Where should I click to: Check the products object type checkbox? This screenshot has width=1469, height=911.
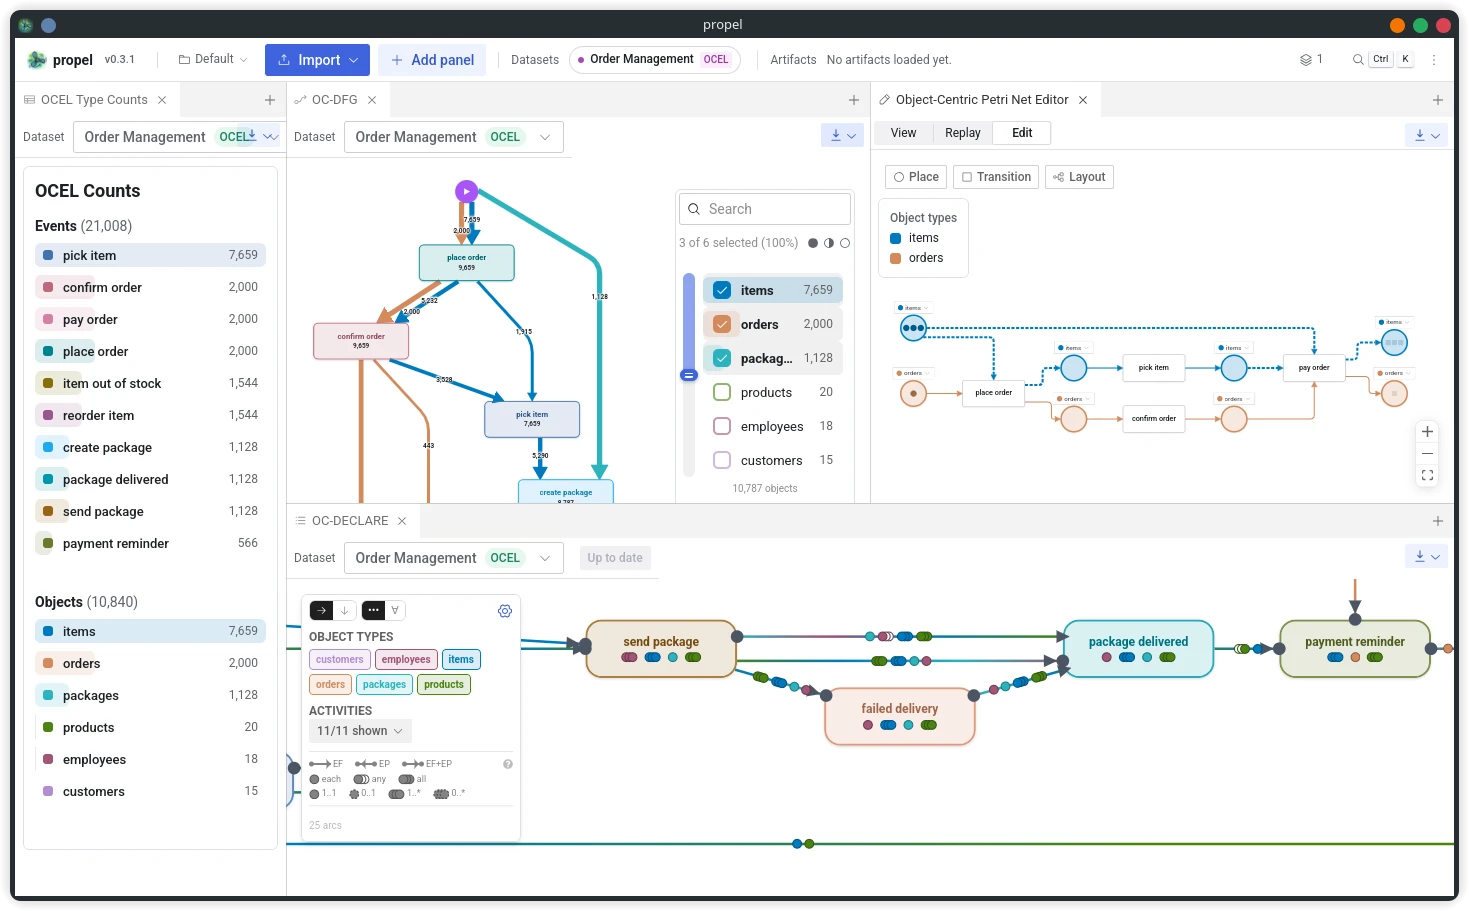click(722, 392)
